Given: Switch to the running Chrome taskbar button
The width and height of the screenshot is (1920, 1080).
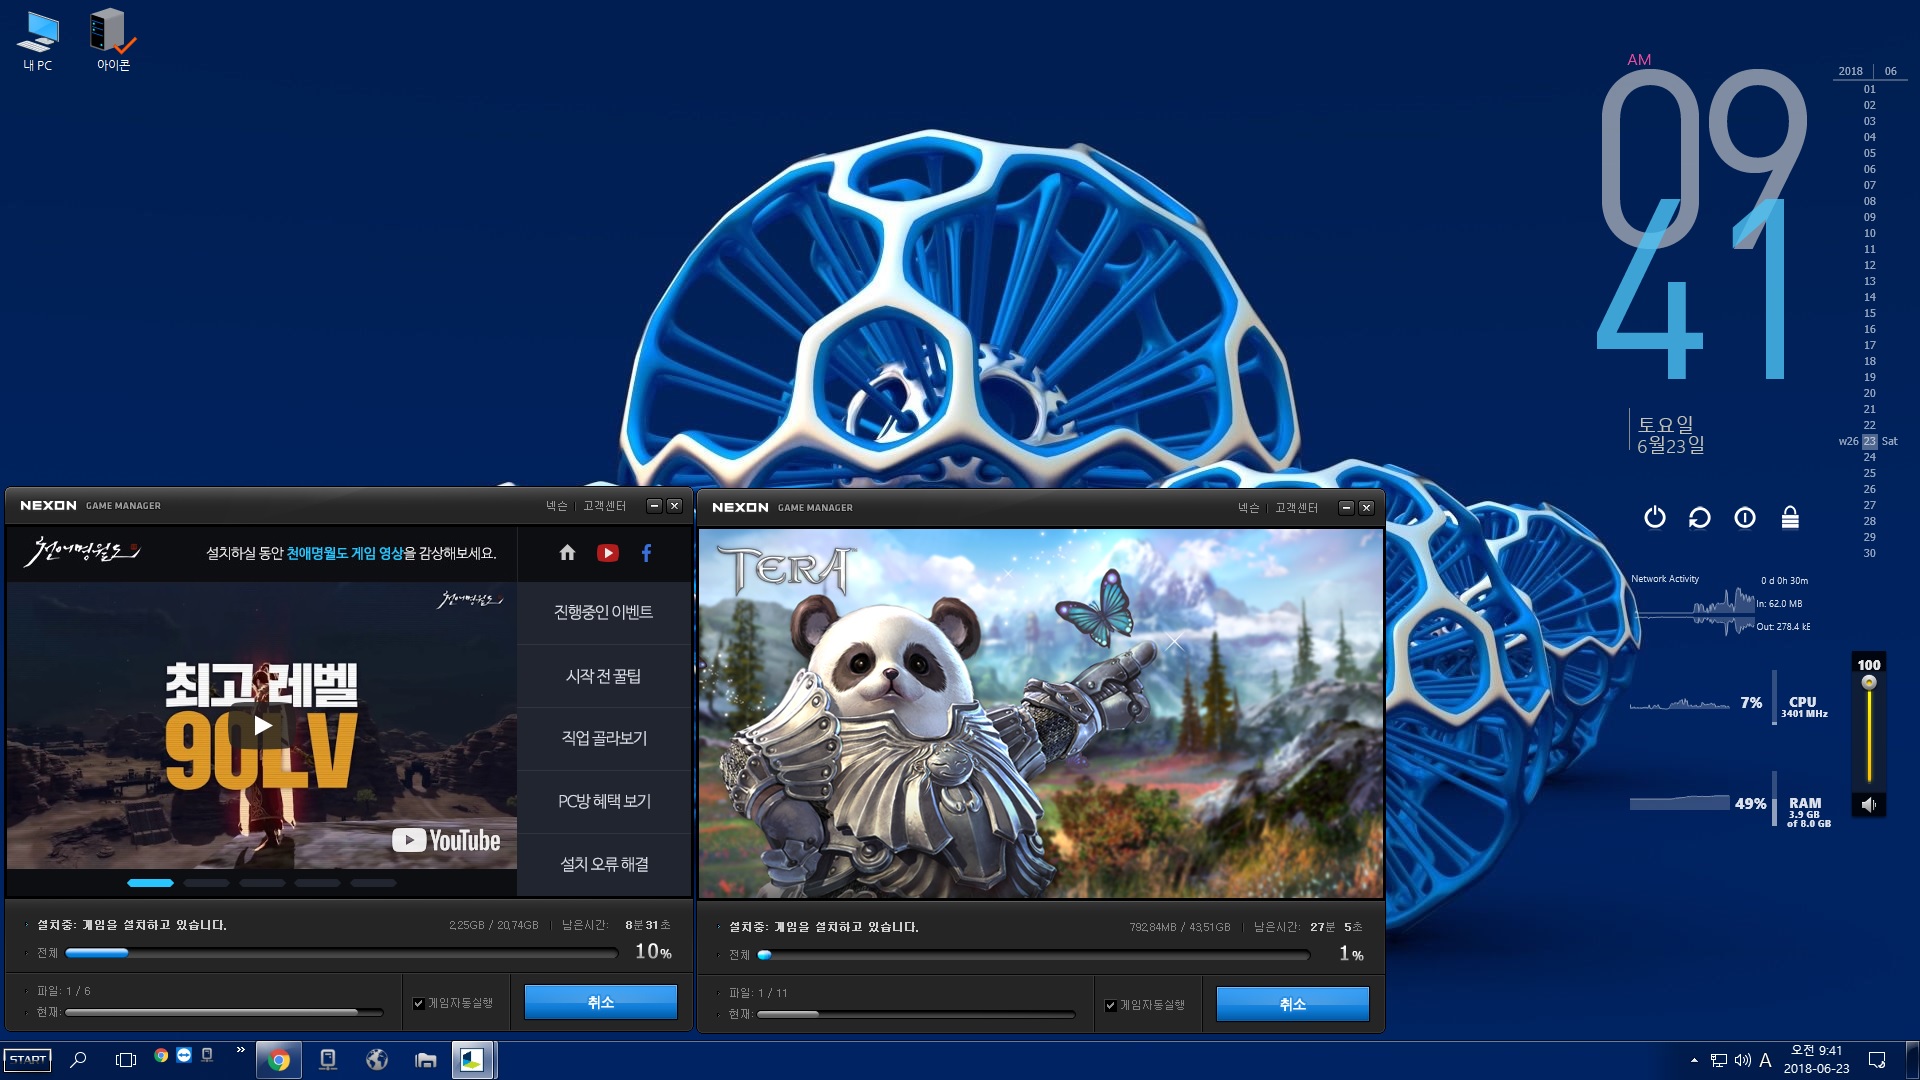Looking at the screenshot, I should pyautogui.click(x=279, y=1060).
